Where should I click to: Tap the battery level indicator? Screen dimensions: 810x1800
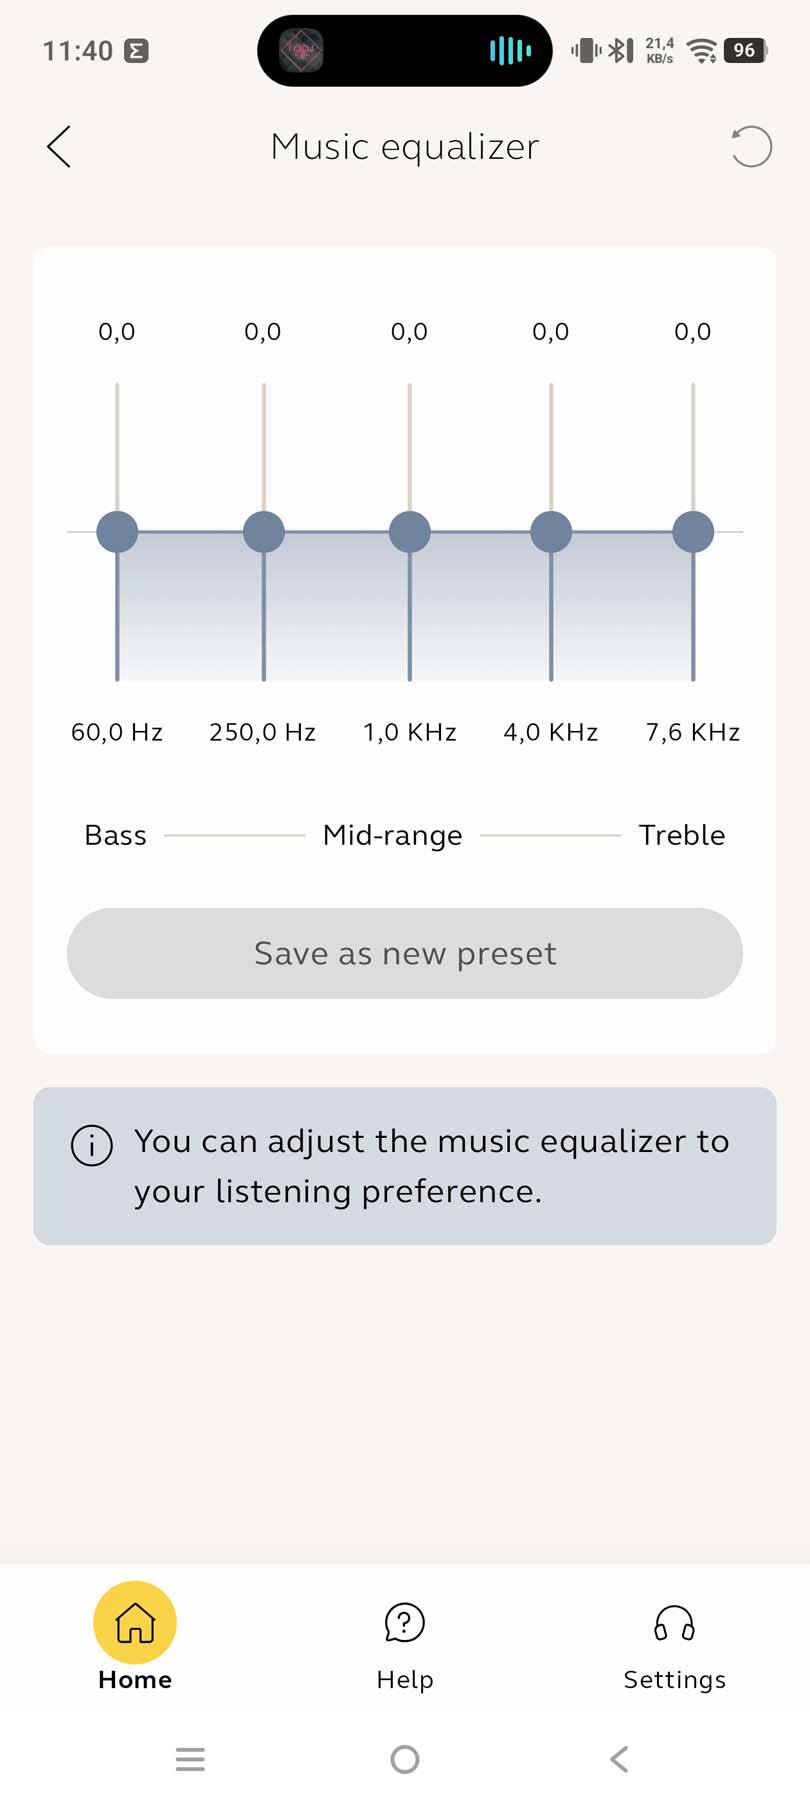[x=746, y=51]
